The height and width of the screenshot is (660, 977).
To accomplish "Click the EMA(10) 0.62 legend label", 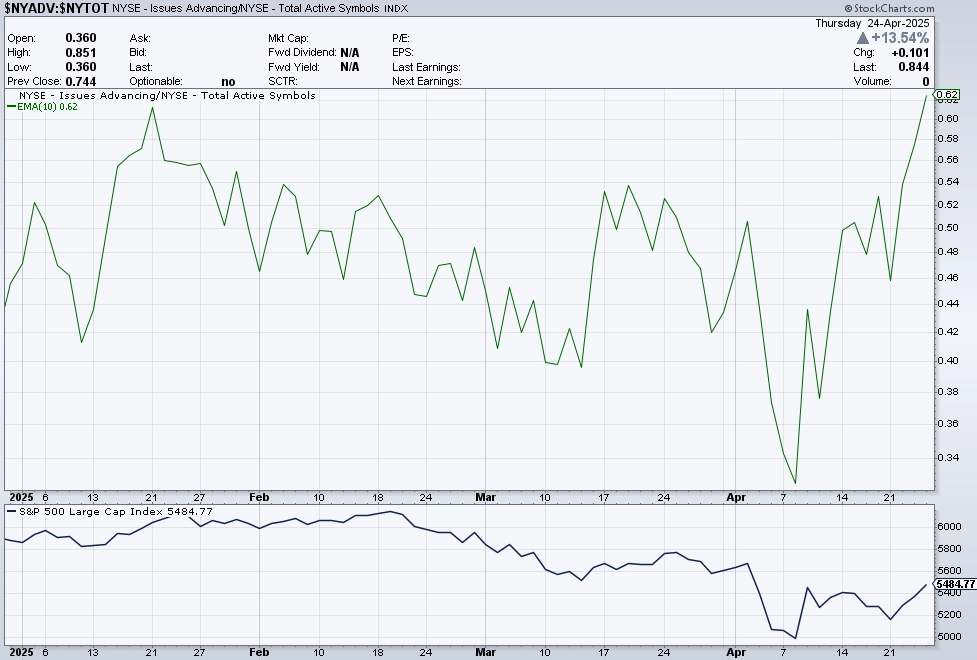I will (47, 107).
